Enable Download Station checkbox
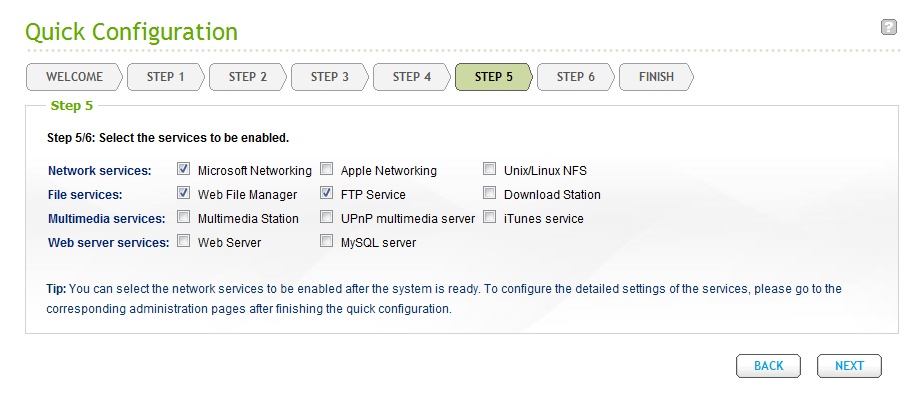 (490, 193)
